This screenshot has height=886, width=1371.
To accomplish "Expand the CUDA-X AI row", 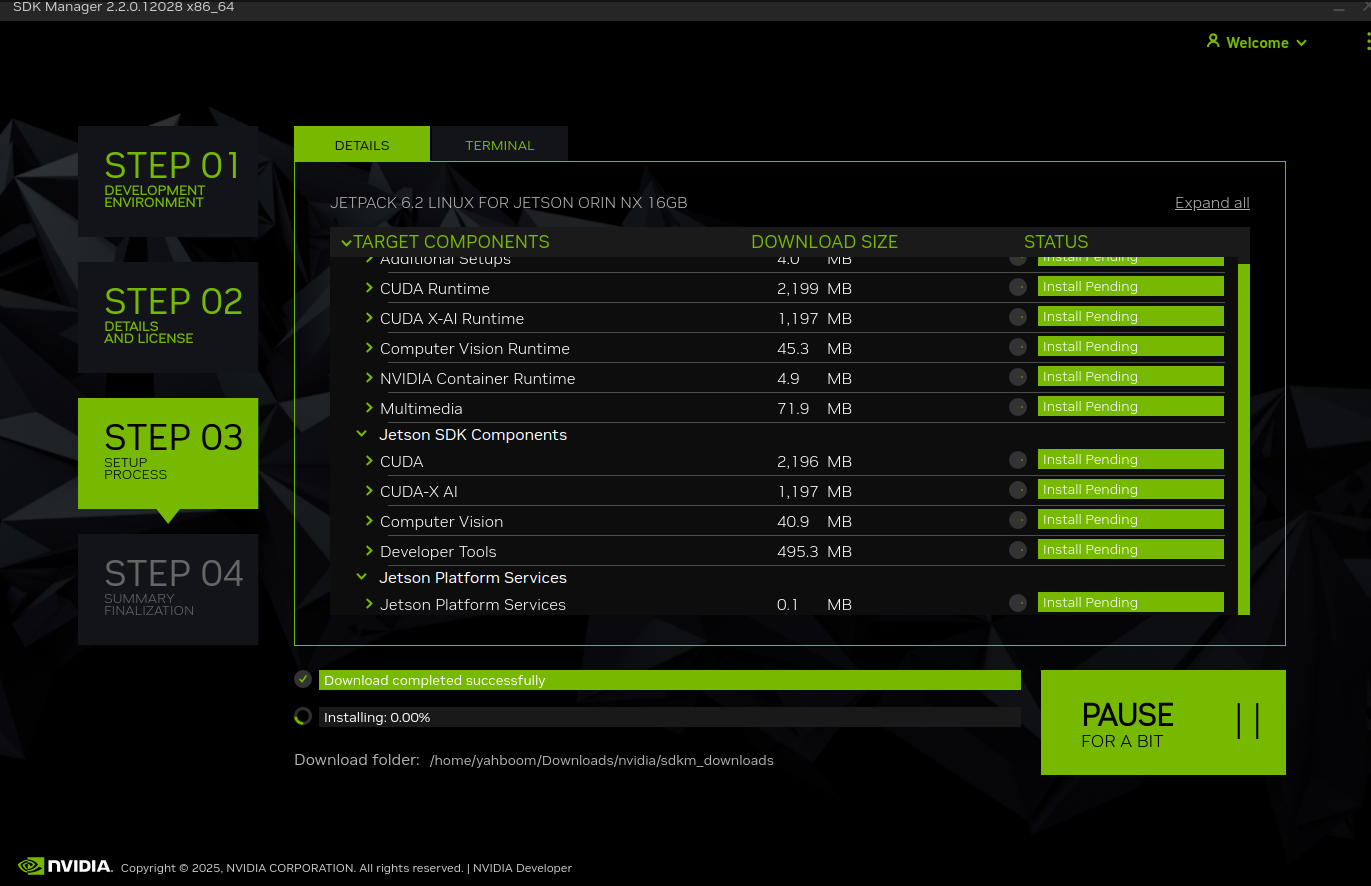I will pos(369,491).
